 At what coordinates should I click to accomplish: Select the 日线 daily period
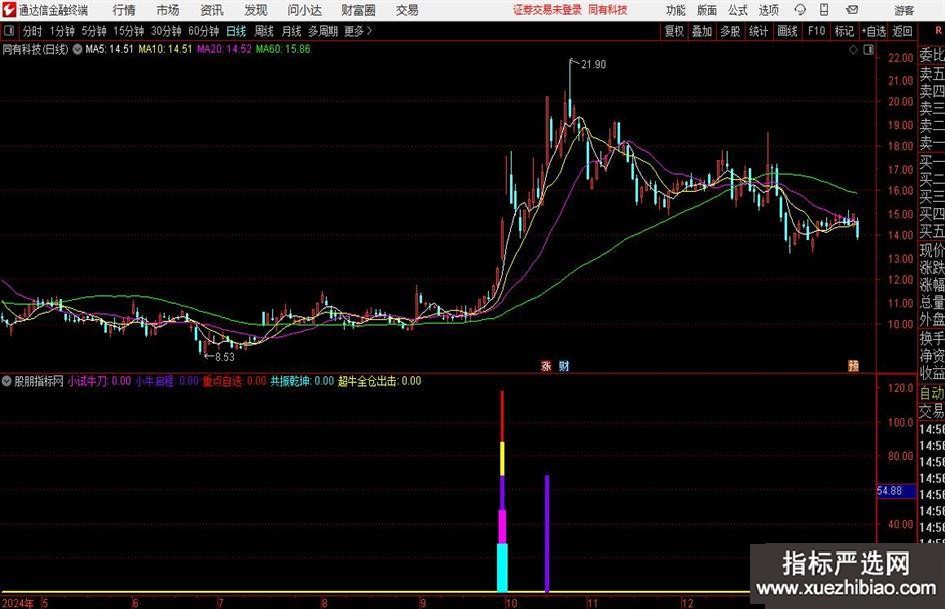pos(236,31)
